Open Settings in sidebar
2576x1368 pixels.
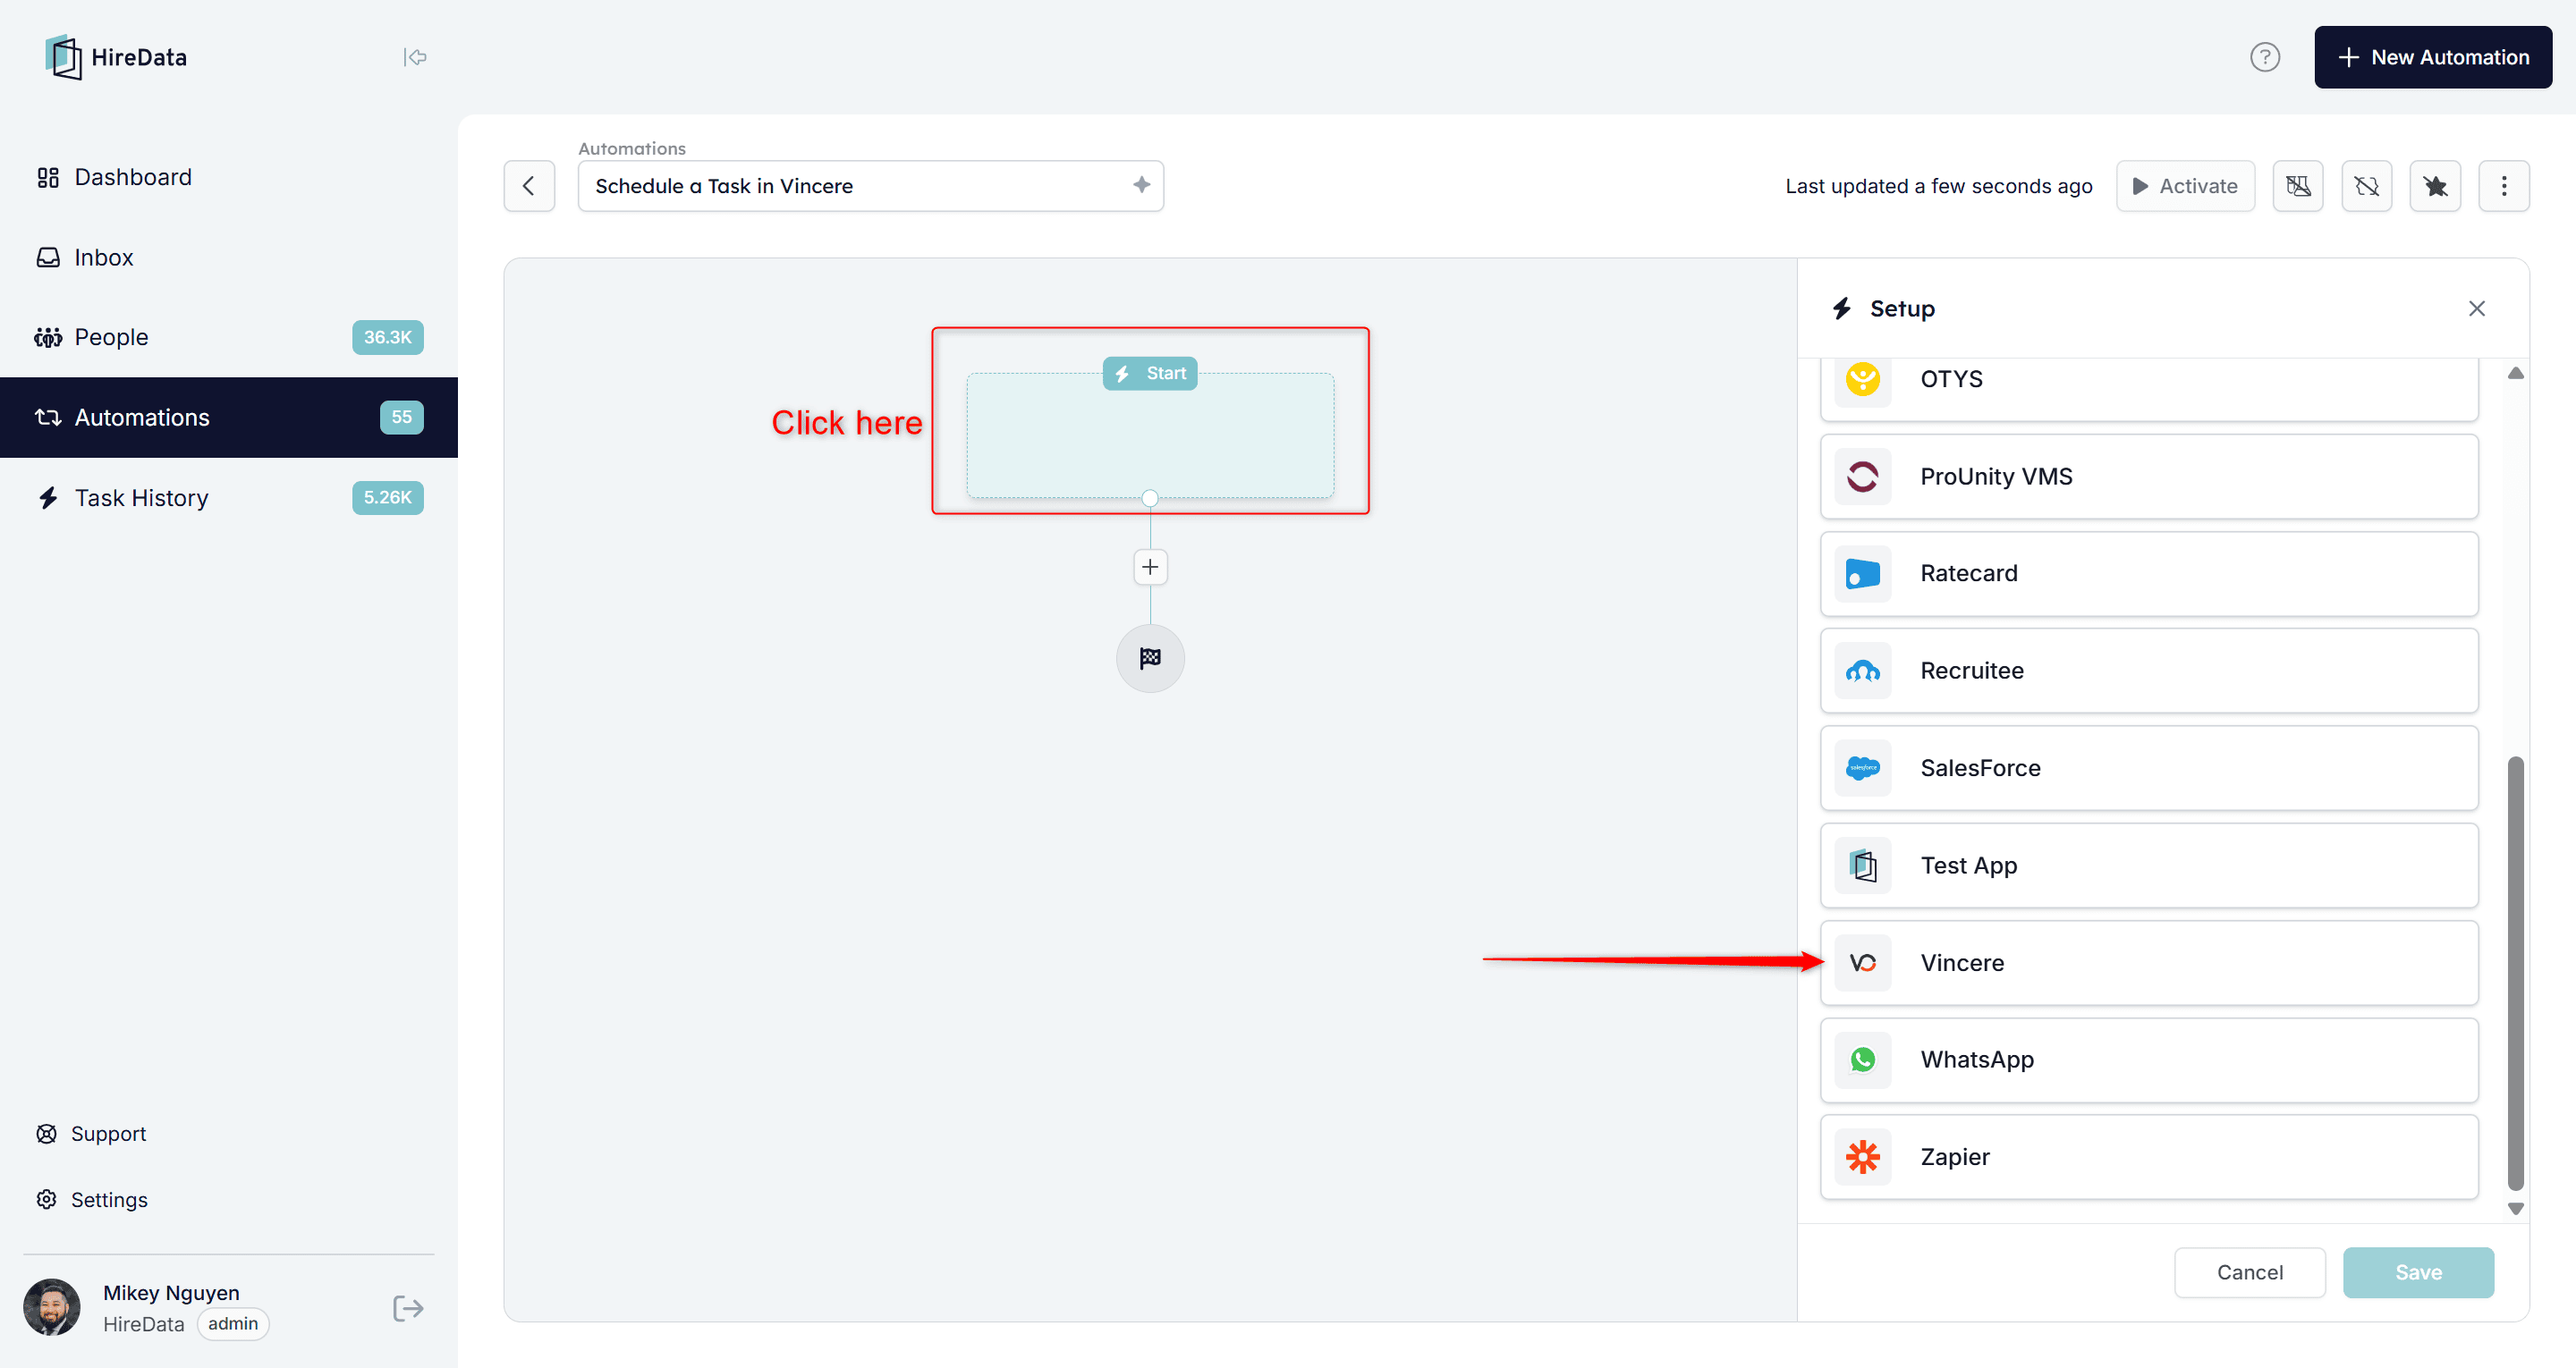pyautogui.click(x=91, y=1199)
